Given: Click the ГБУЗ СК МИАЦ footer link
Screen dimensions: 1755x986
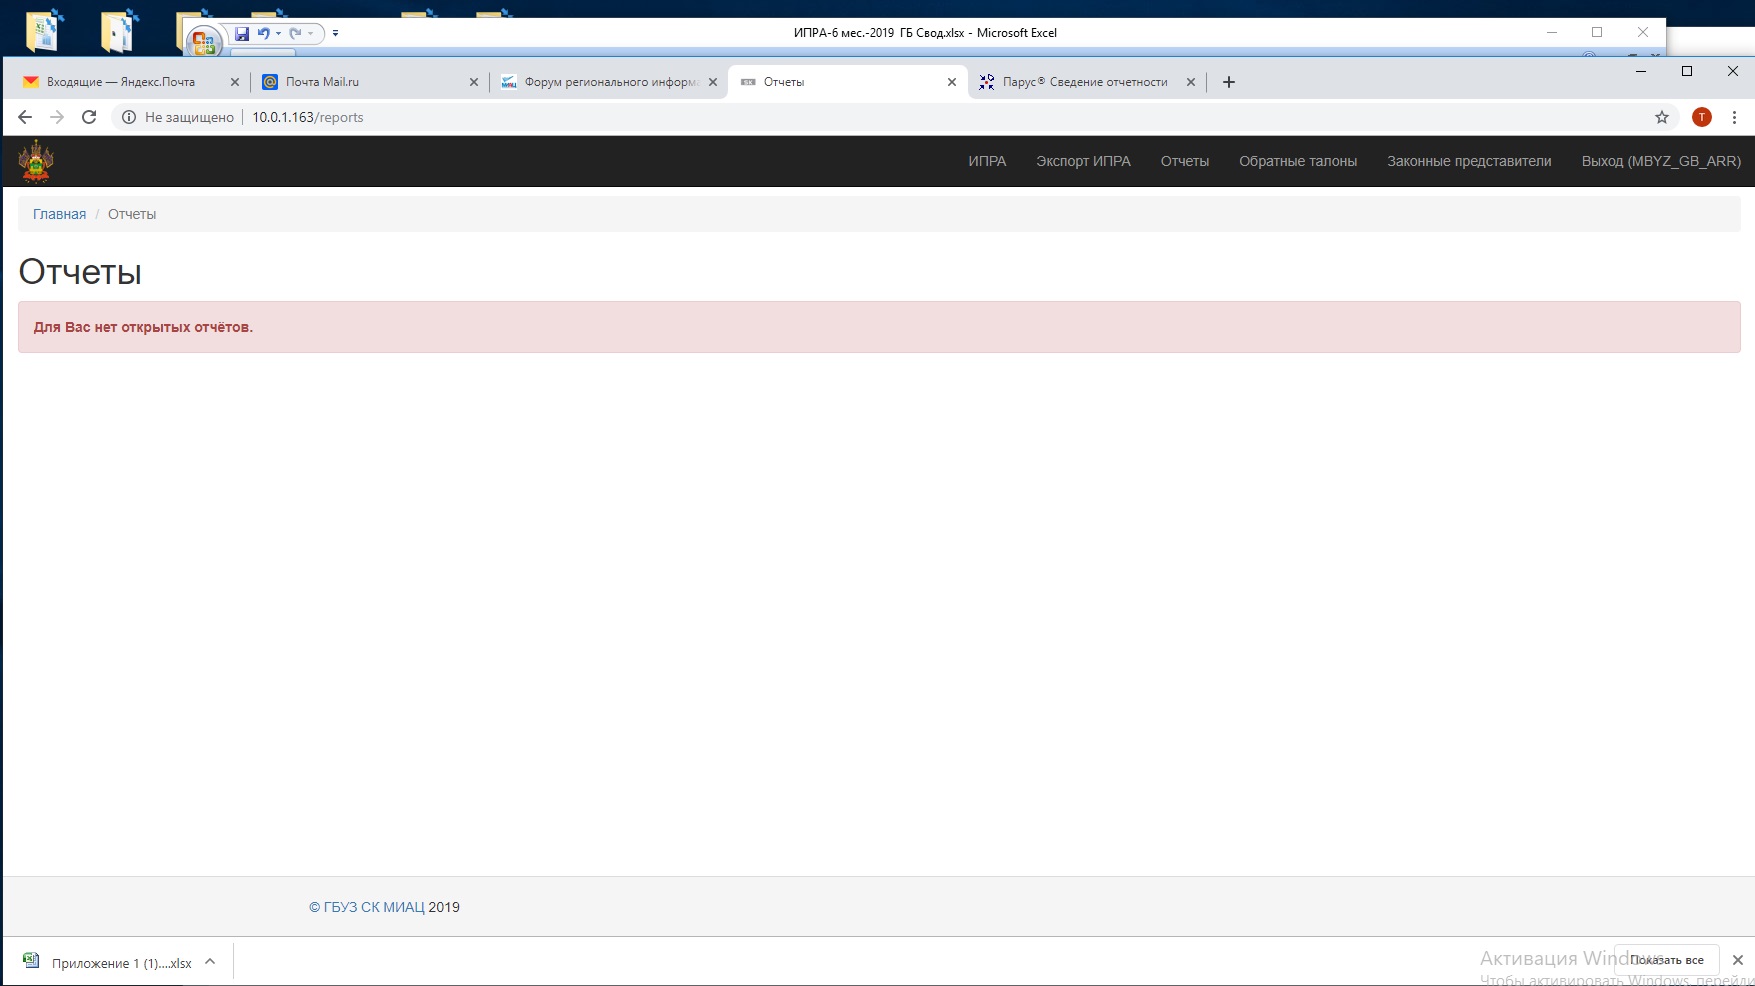Looking at the screenshot, I should 366,907.
